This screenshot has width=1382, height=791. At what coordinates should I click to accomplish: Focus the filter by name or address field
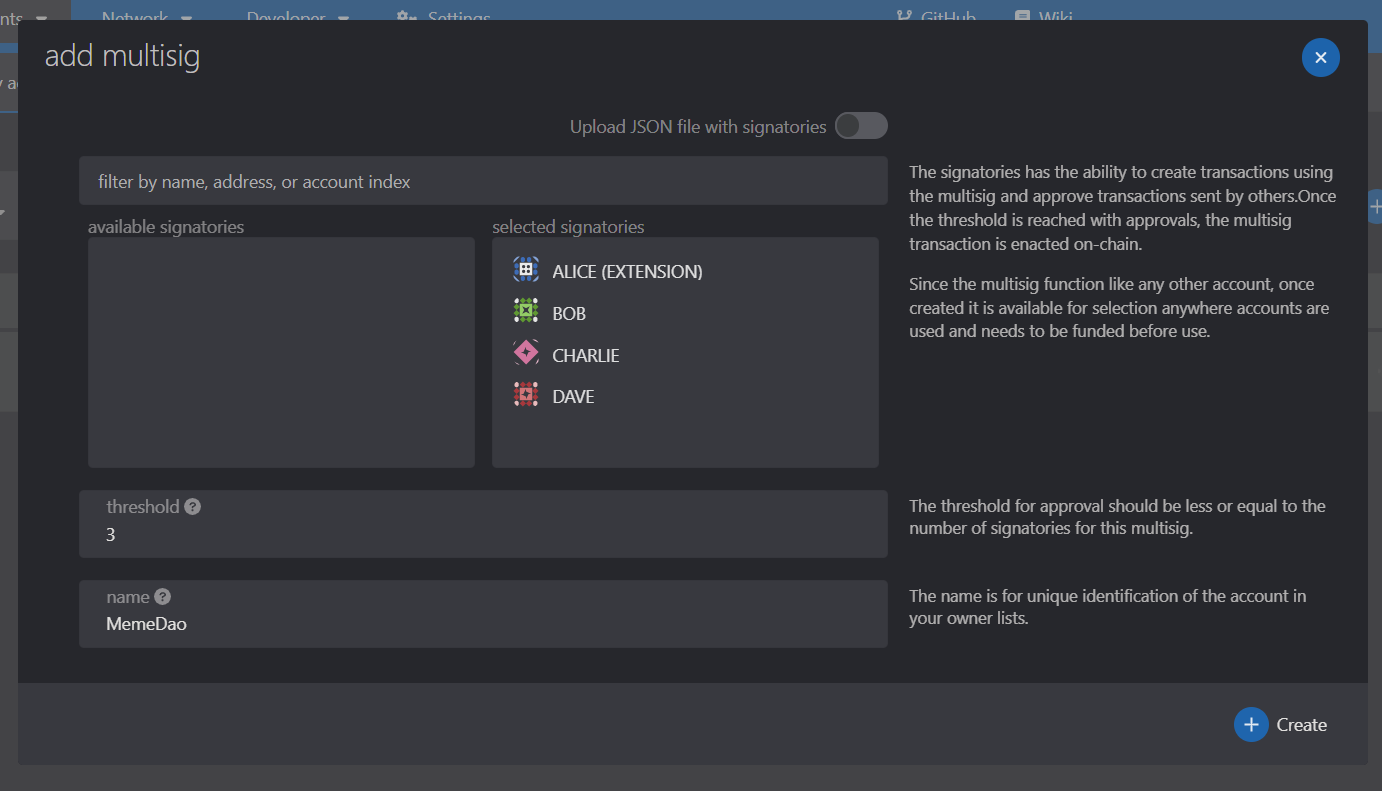point(483,181)
